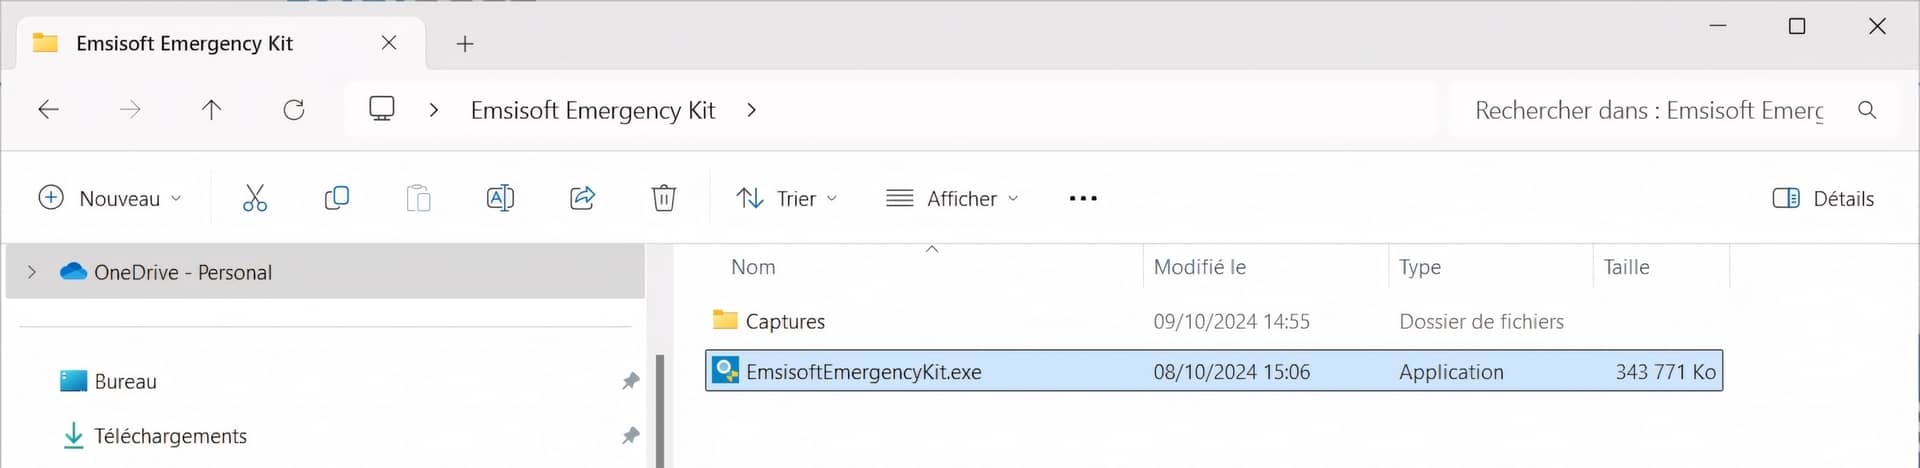Click the Cut scissors icon

[255, 198]
